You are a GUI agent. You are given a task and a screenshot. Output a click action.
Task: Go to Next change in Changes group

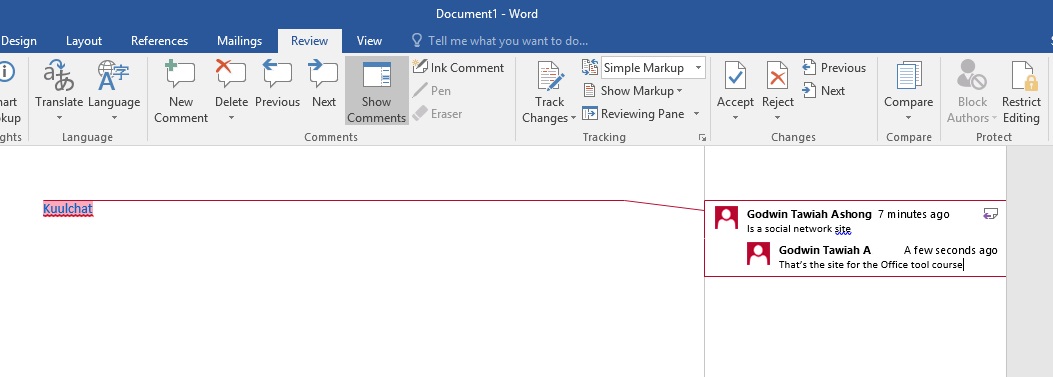tap(823, 91)
